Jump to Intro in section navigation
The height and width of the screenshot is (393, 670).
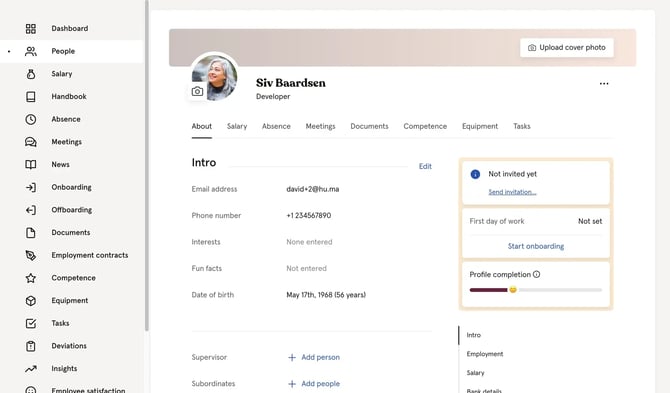pyautogui.click(x=473, y=335)
